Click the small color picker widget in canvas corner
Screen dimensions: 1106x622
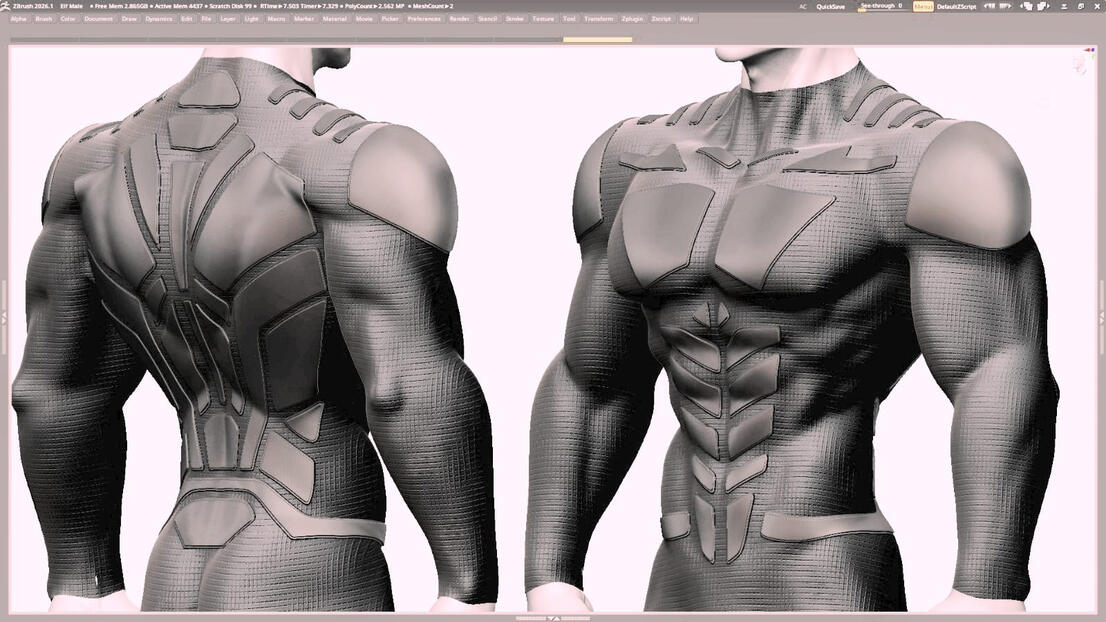coord(1090,52)
